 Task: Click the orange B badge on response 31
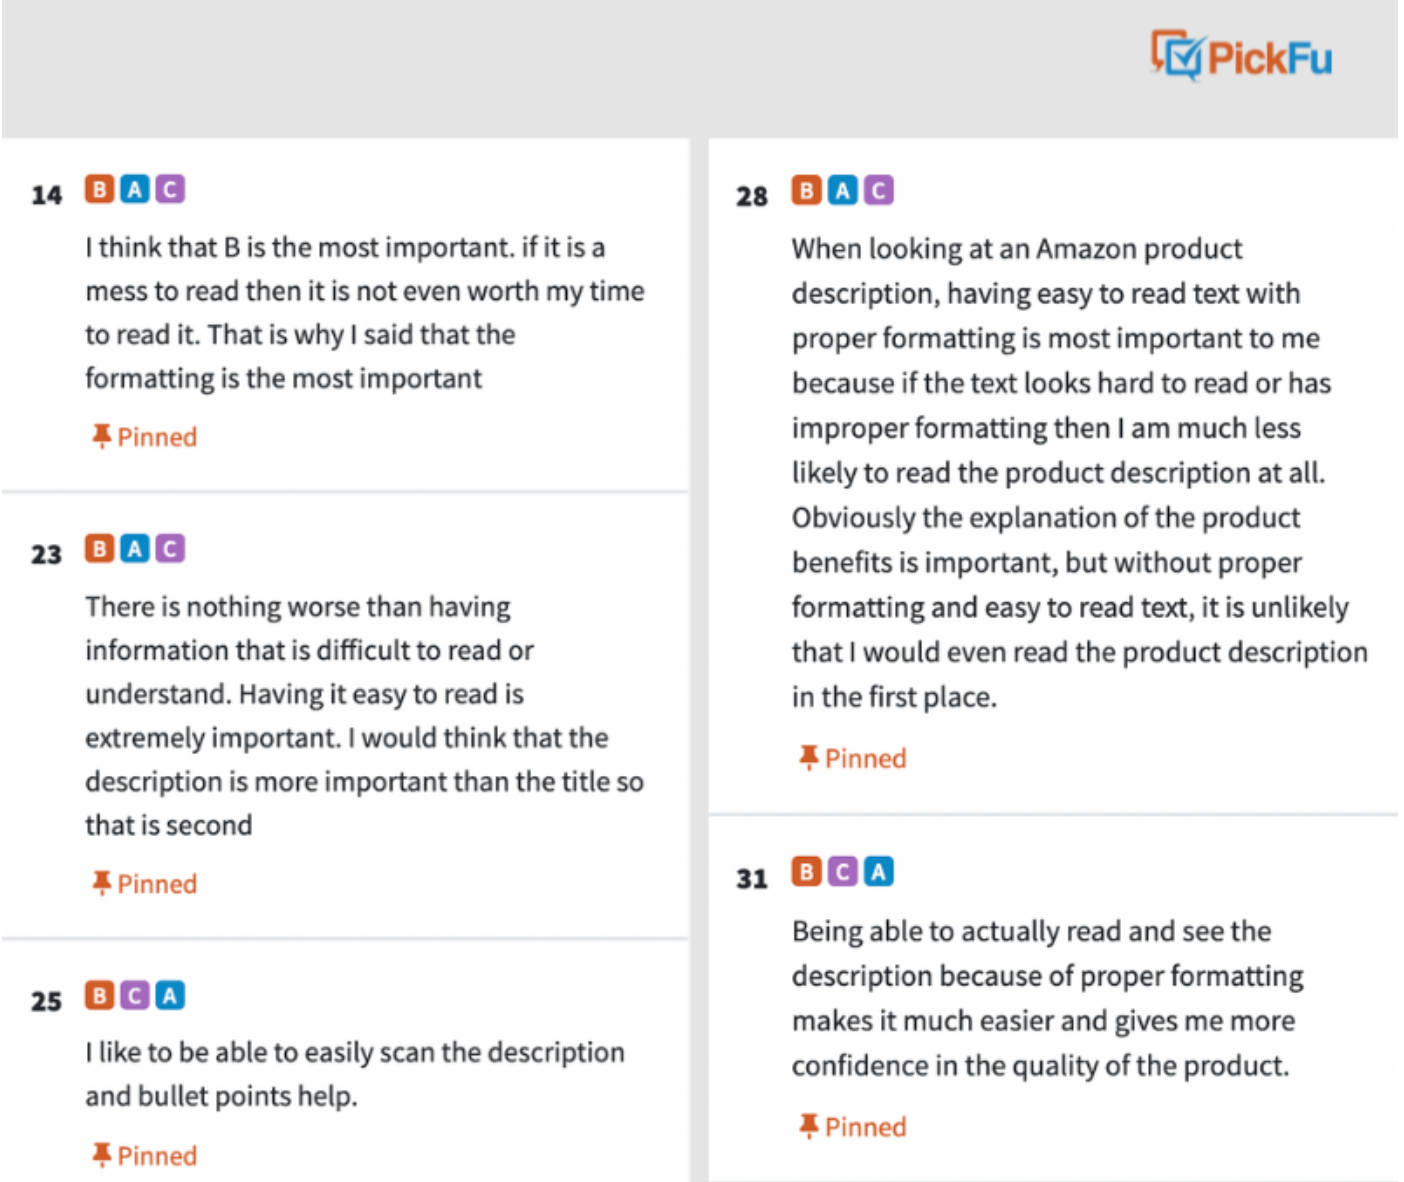[x=806, y=871]
